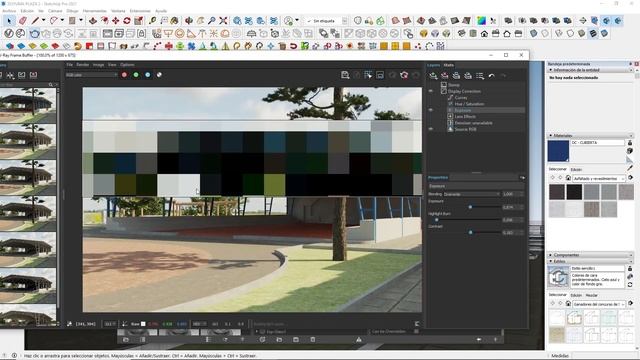Select the Lens Effects layer
The height and width of the screenshot is (360, 640).
pos(465,116)
